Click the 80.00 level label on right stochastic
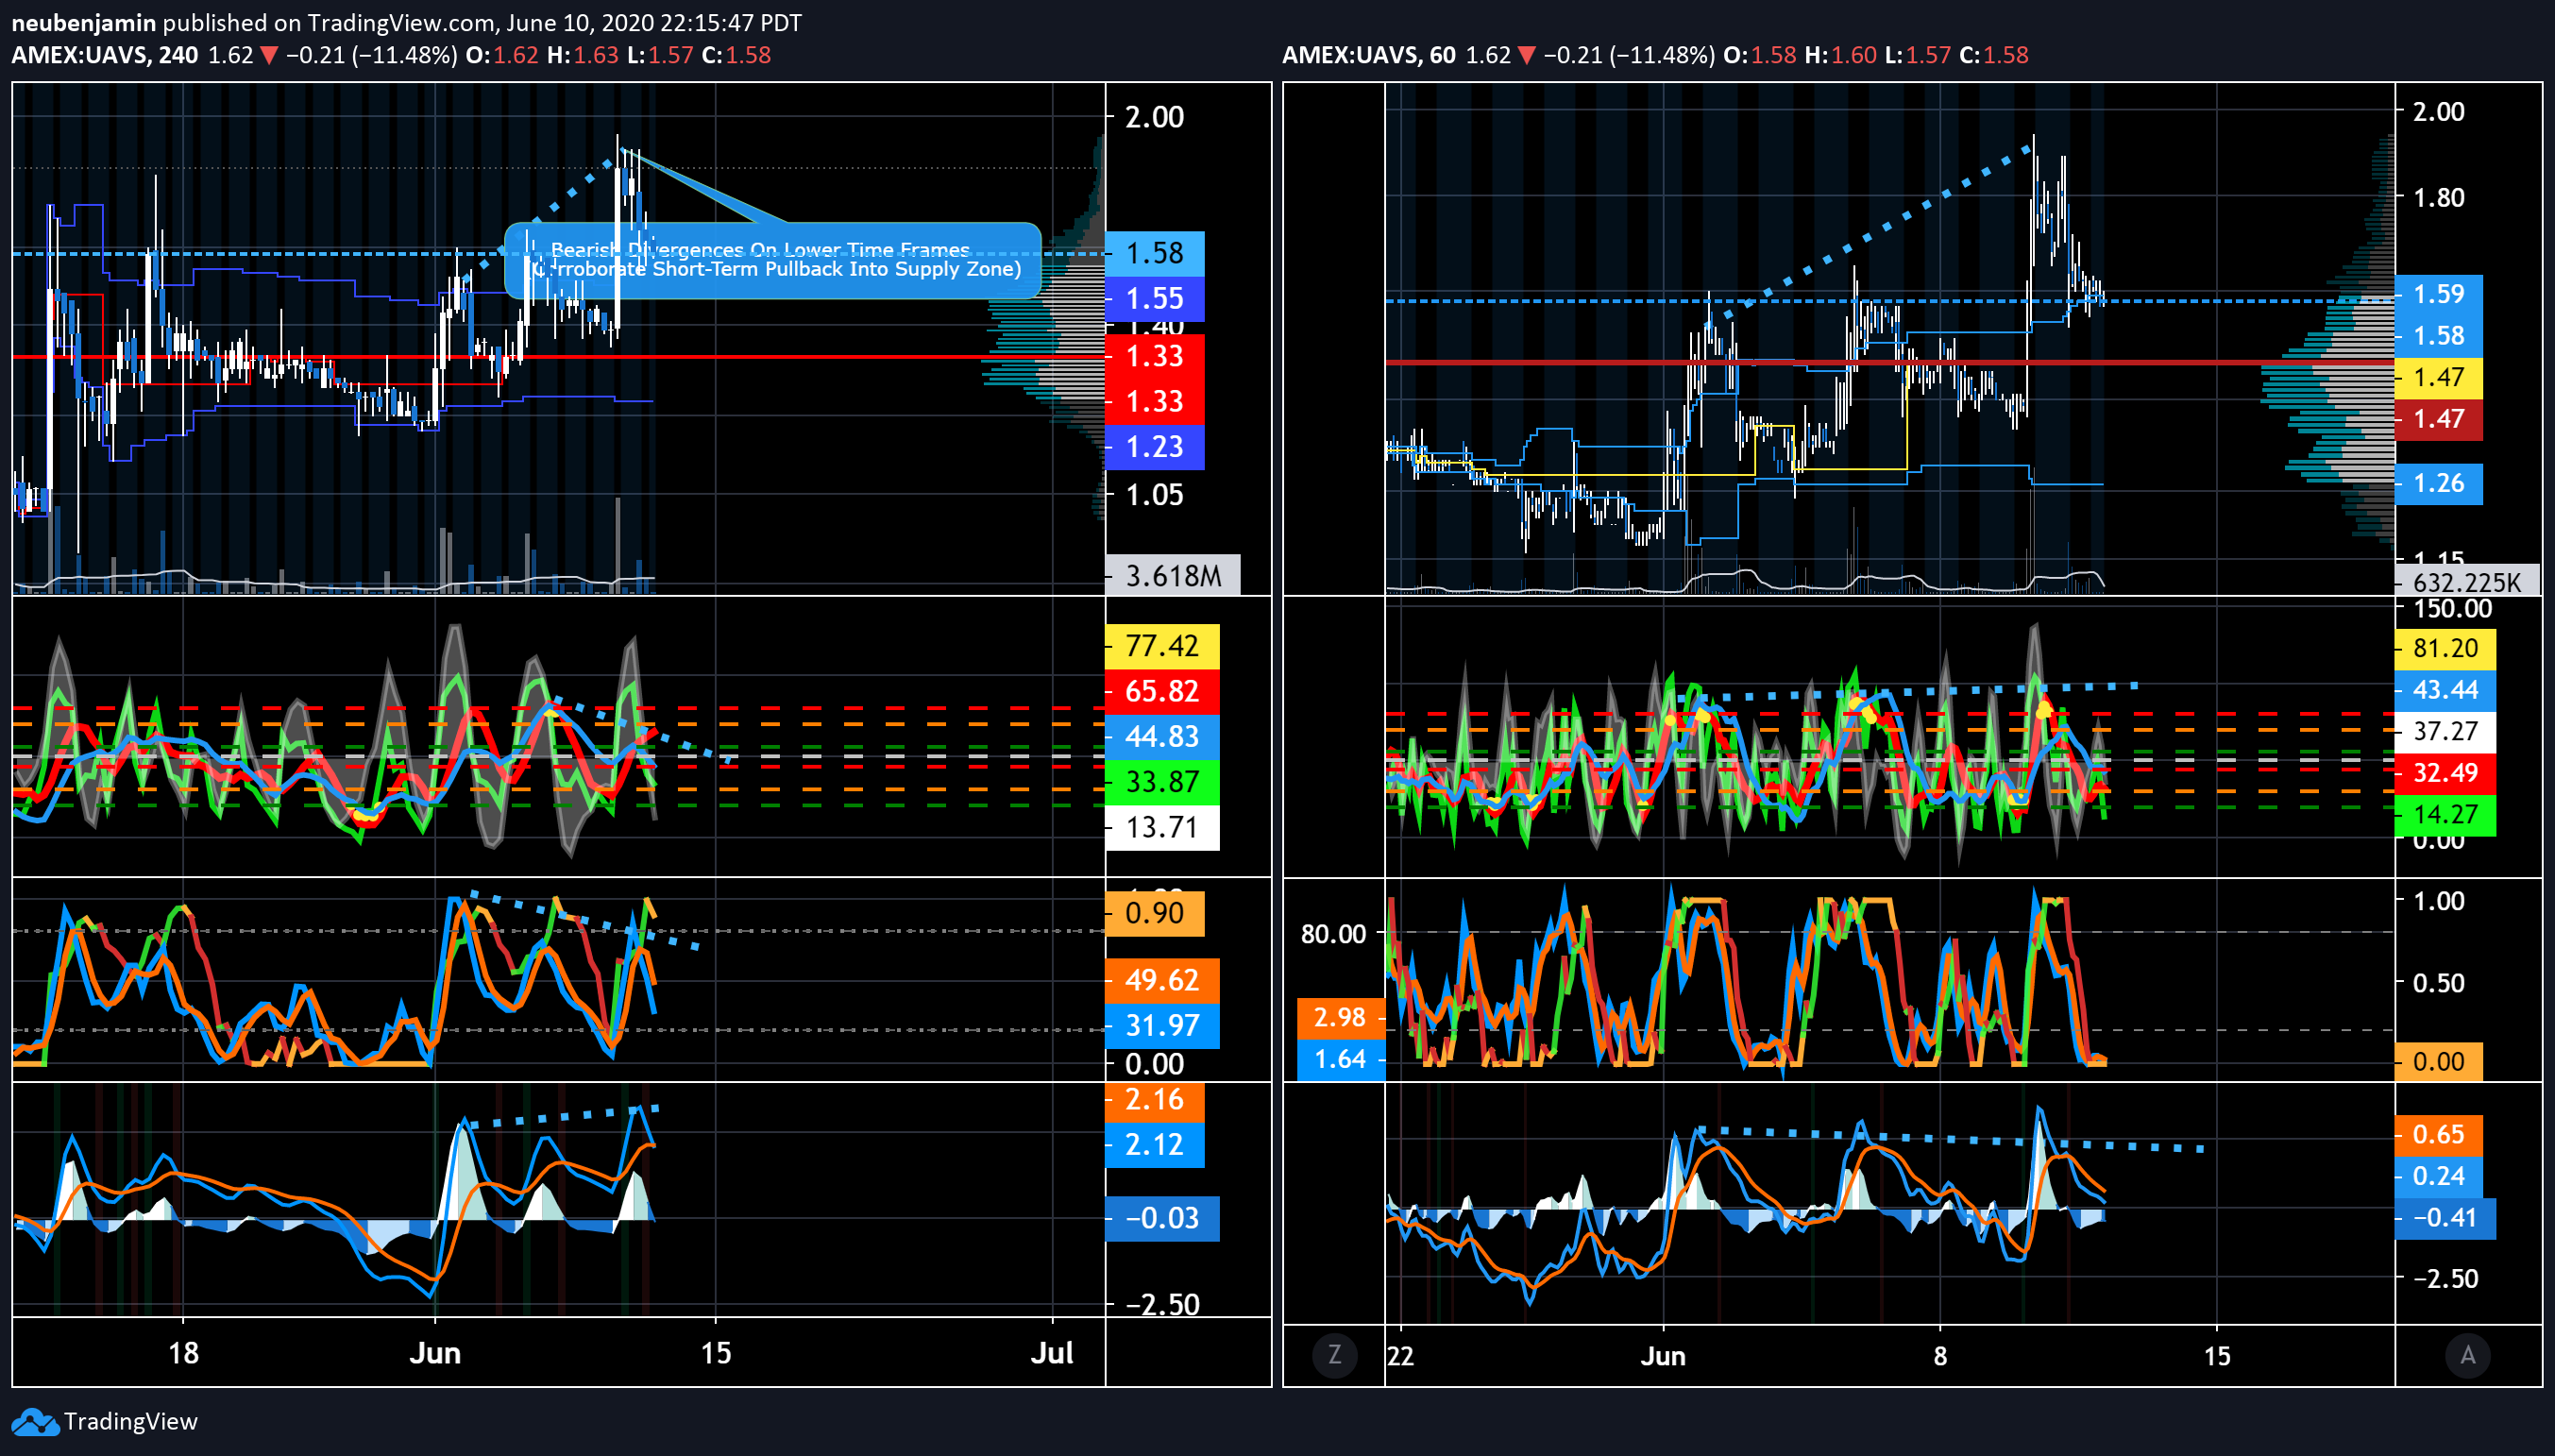Screen dimensions: 2555x1456 click(x=1333, y=934)
